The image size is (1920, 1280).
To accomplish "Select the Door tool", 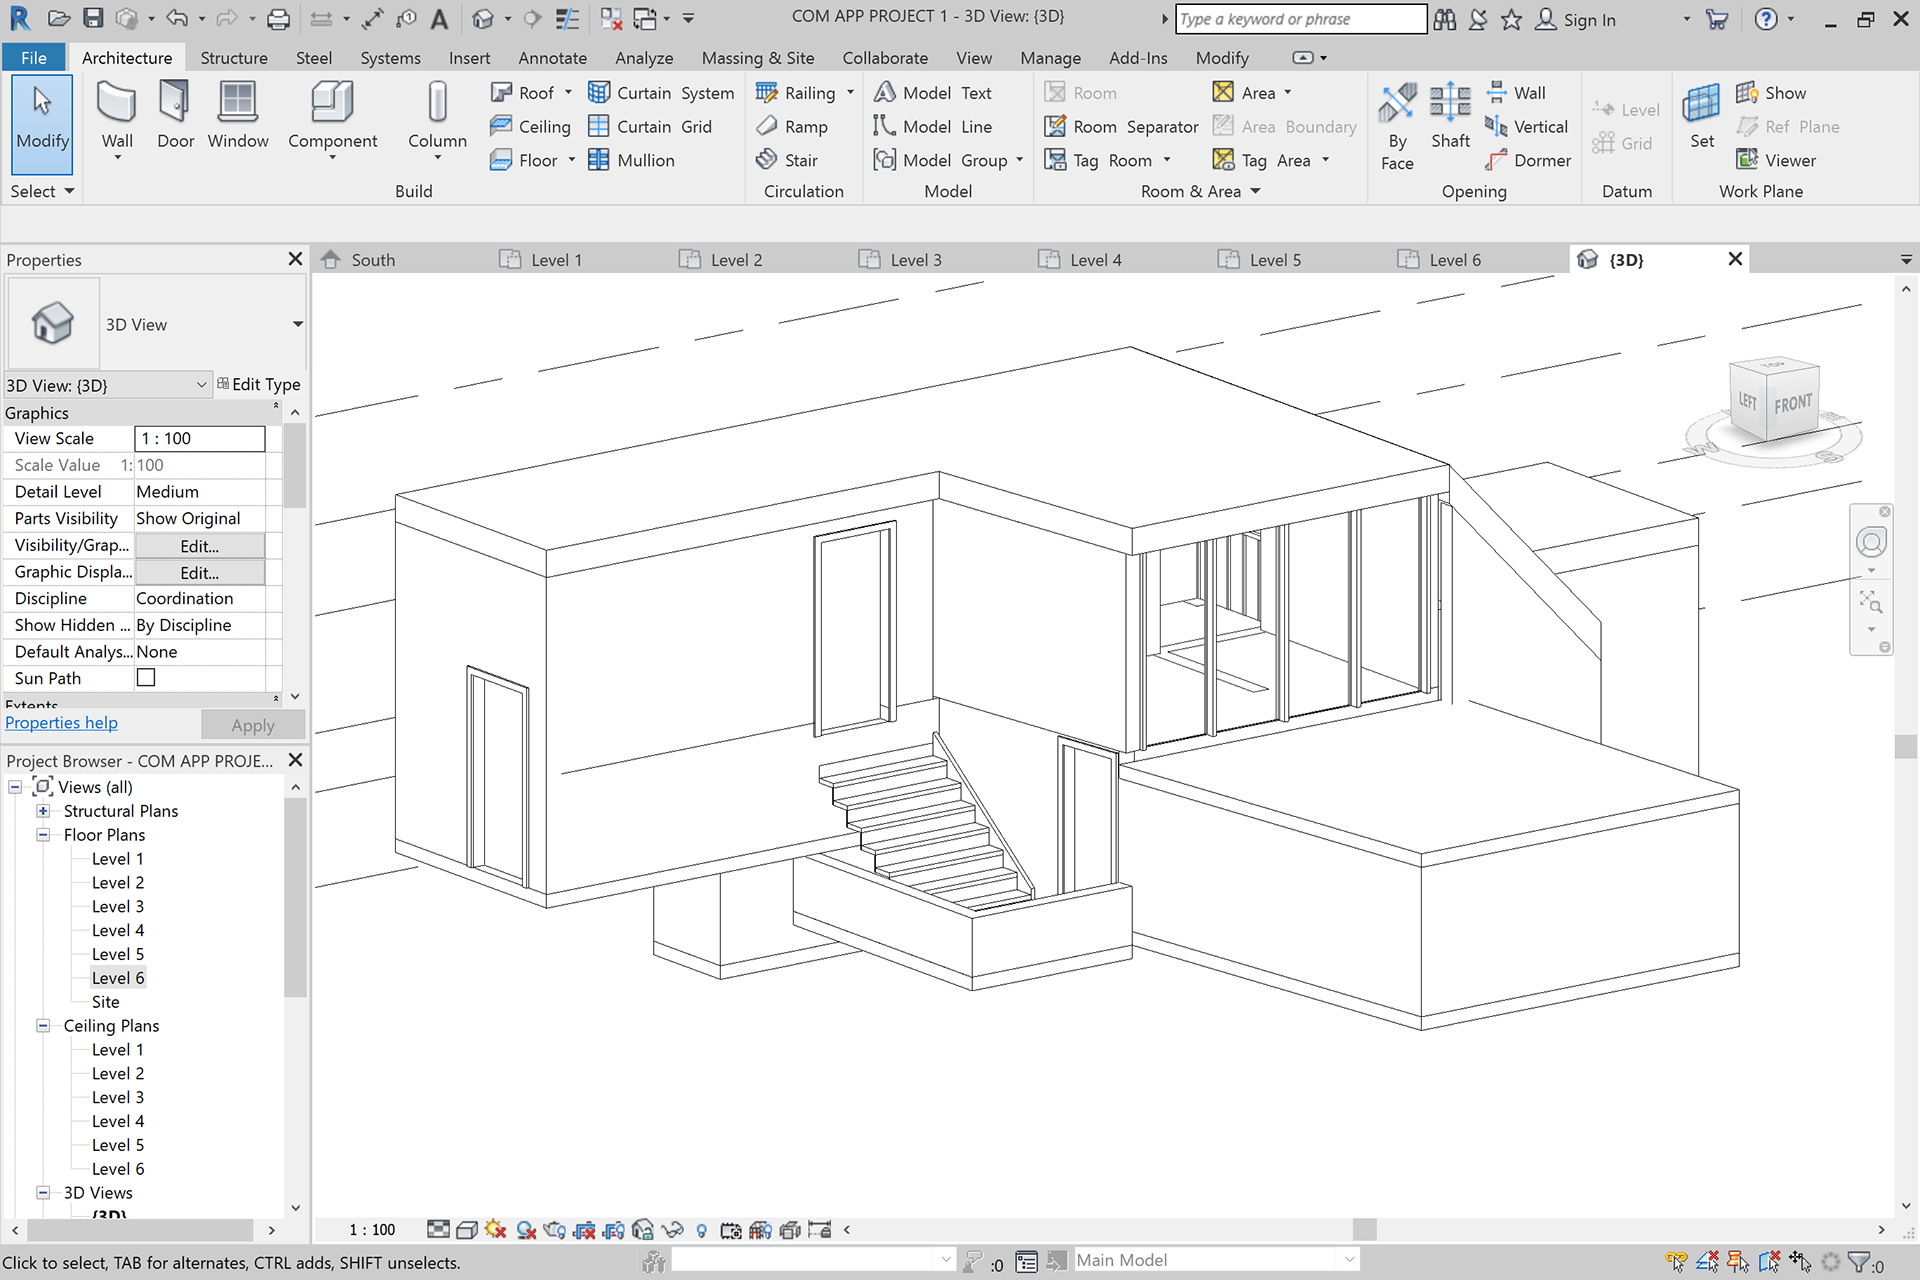I will [175, 115].
